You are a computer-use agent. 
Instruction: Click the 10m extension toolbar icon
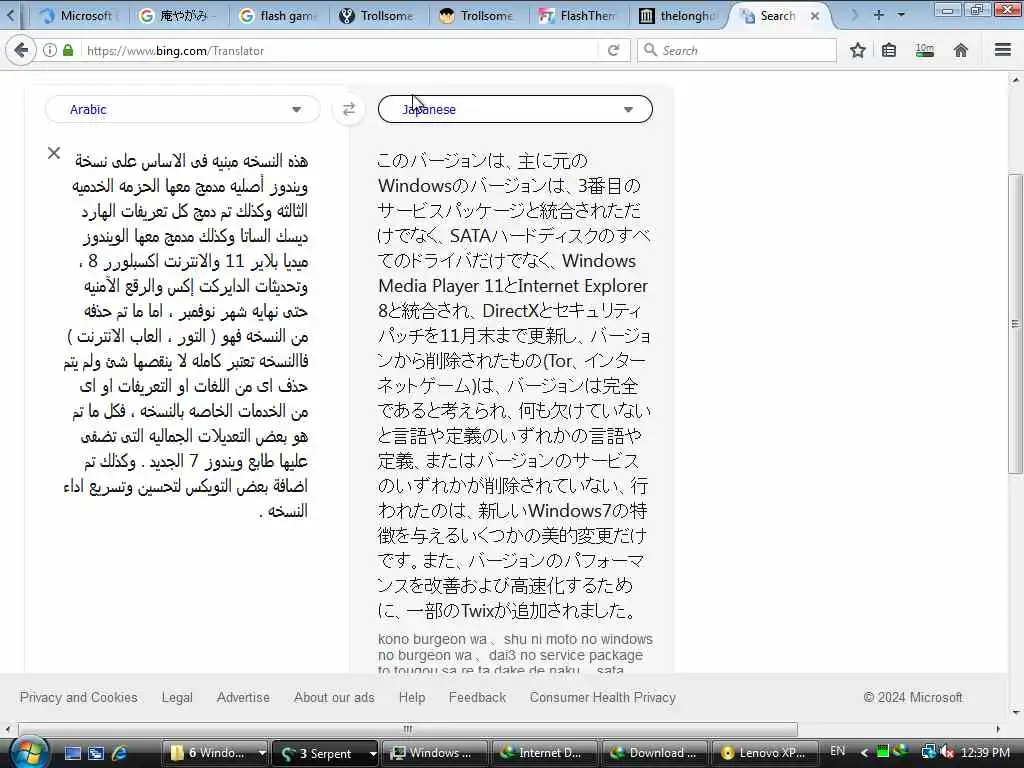(925, 50)
